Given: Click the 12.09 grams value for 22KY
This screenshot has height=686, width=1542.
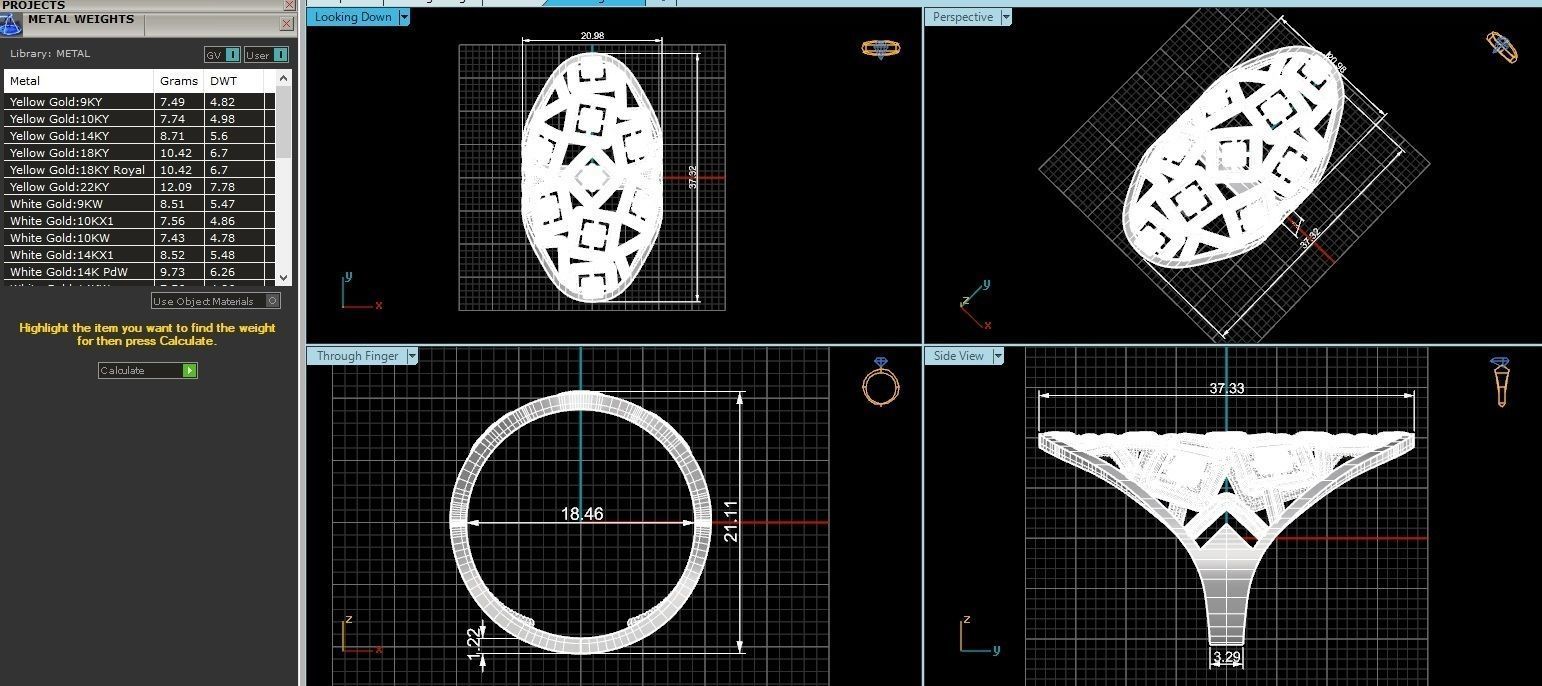Looking at the screenshot, I should pos(175,187).
